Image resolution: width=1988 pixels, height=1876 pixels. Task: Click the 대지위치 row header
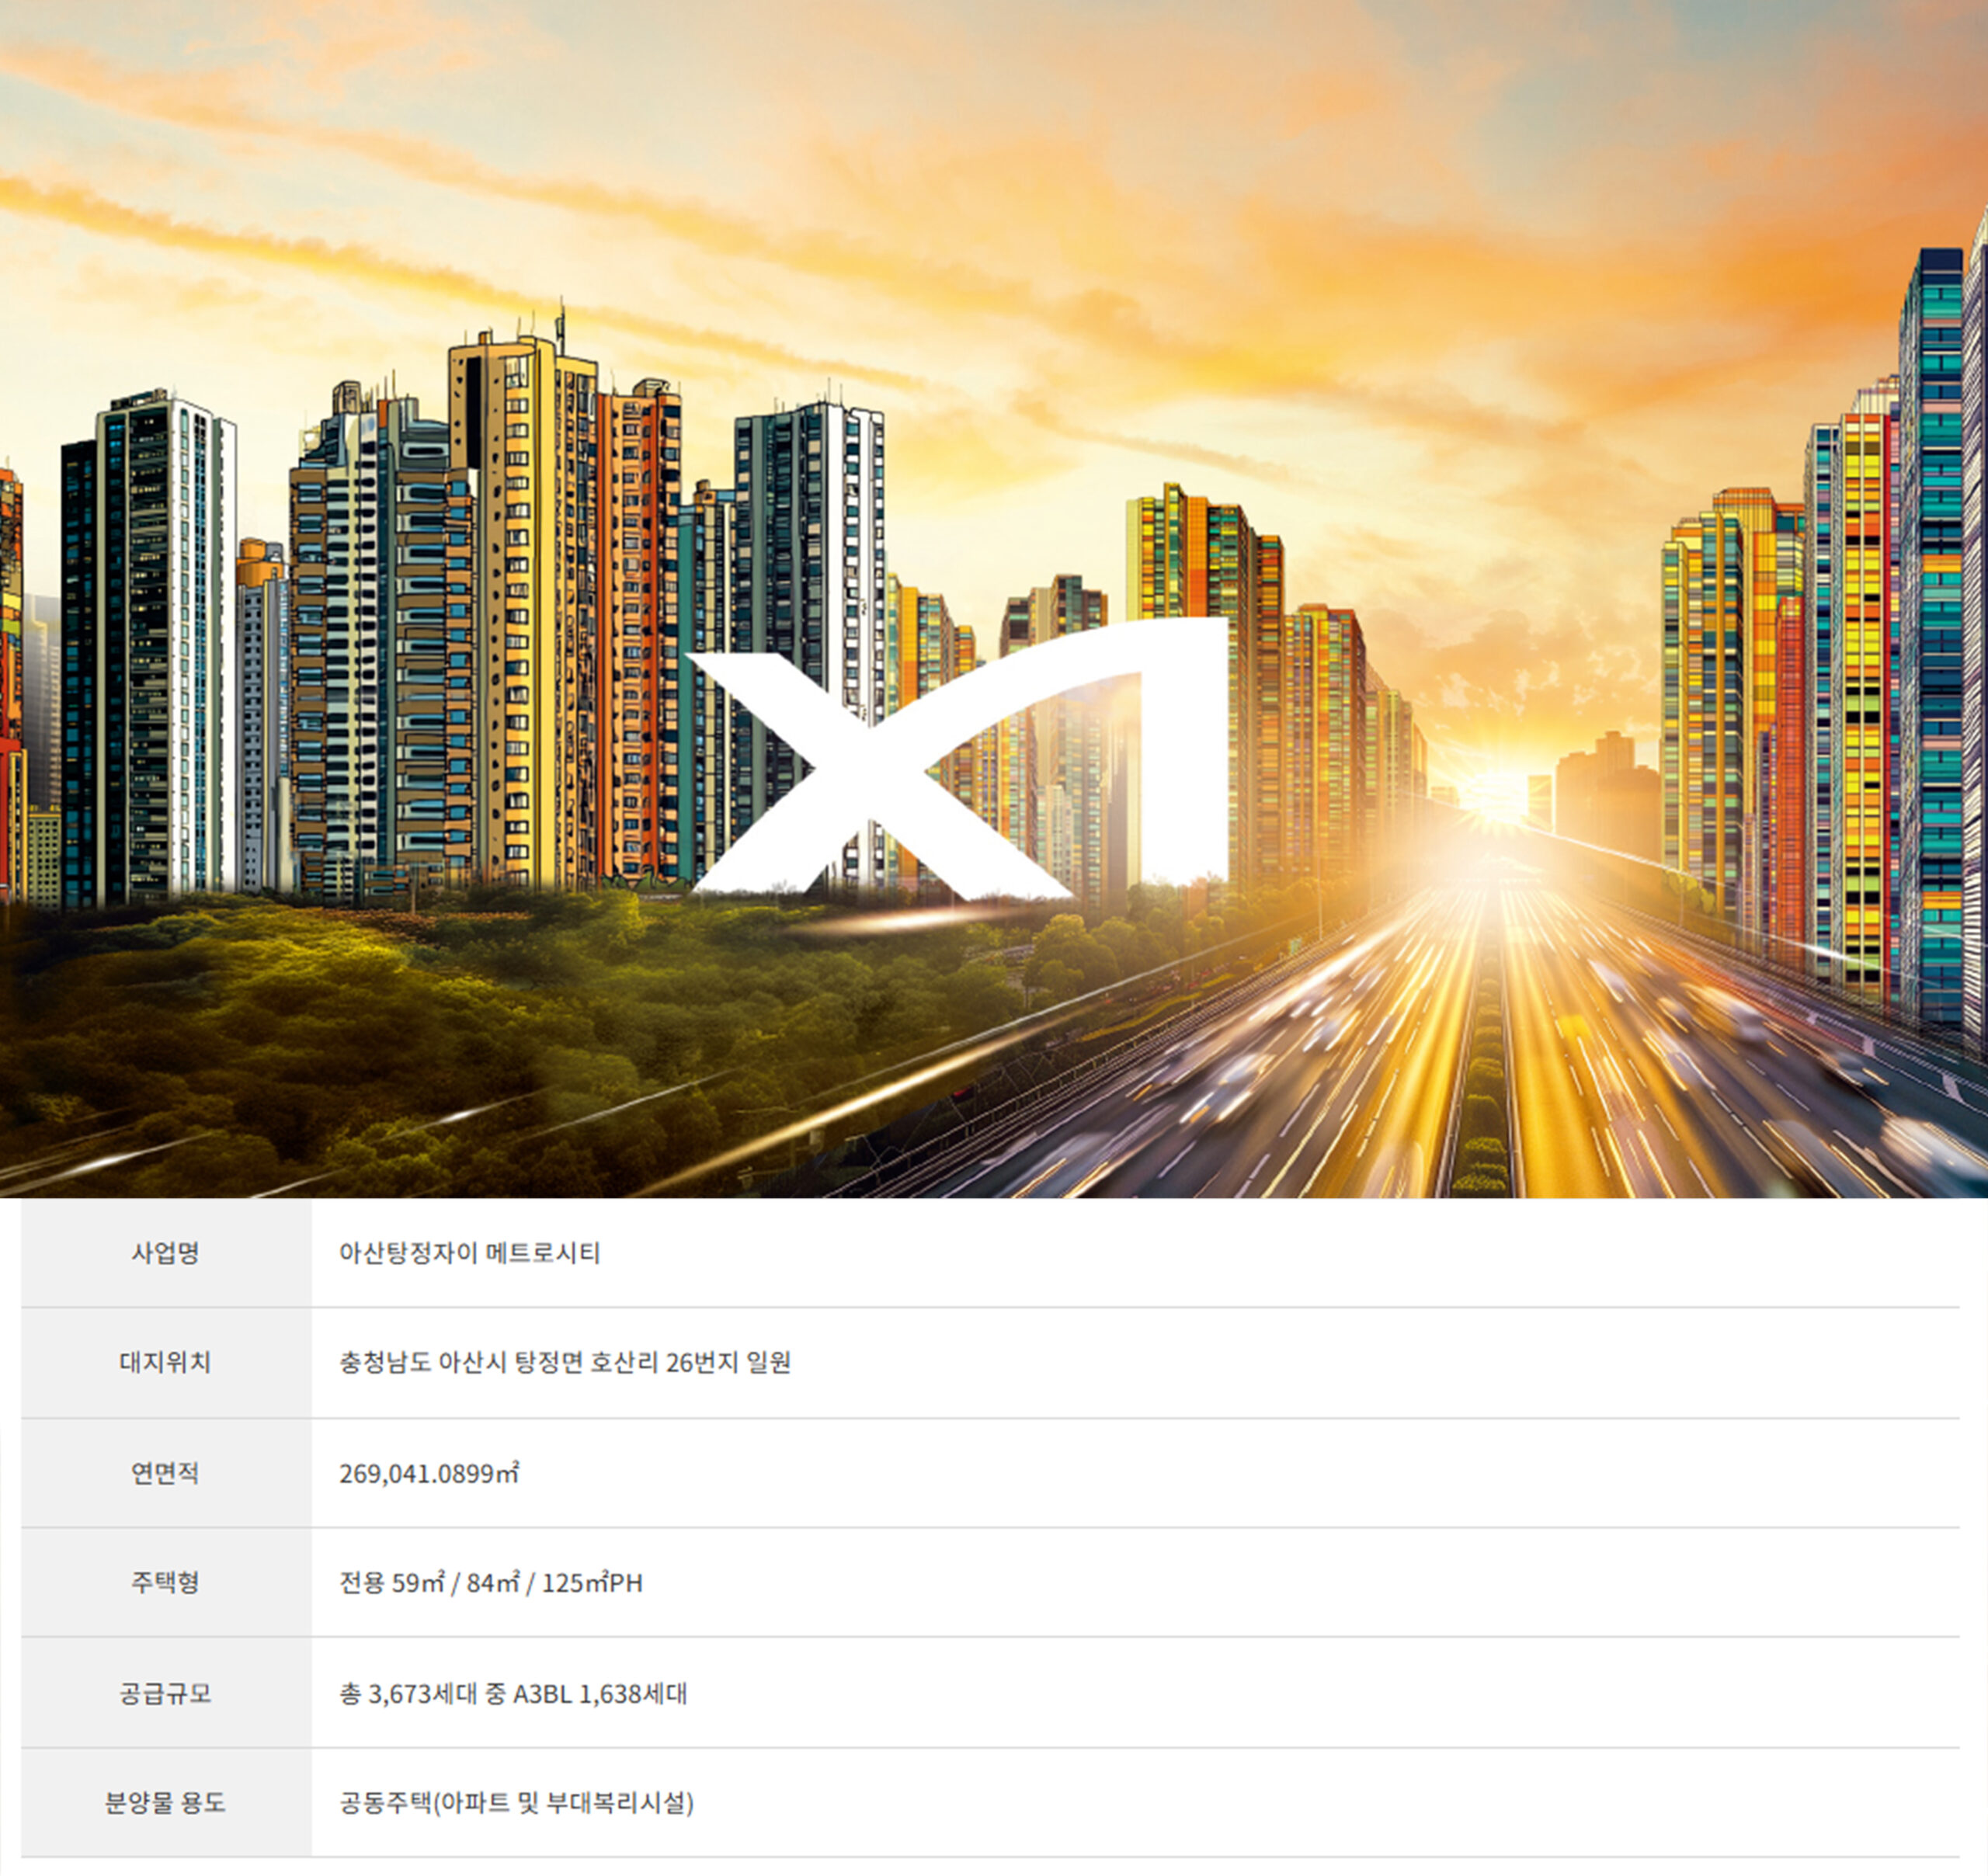[166, 1362]
